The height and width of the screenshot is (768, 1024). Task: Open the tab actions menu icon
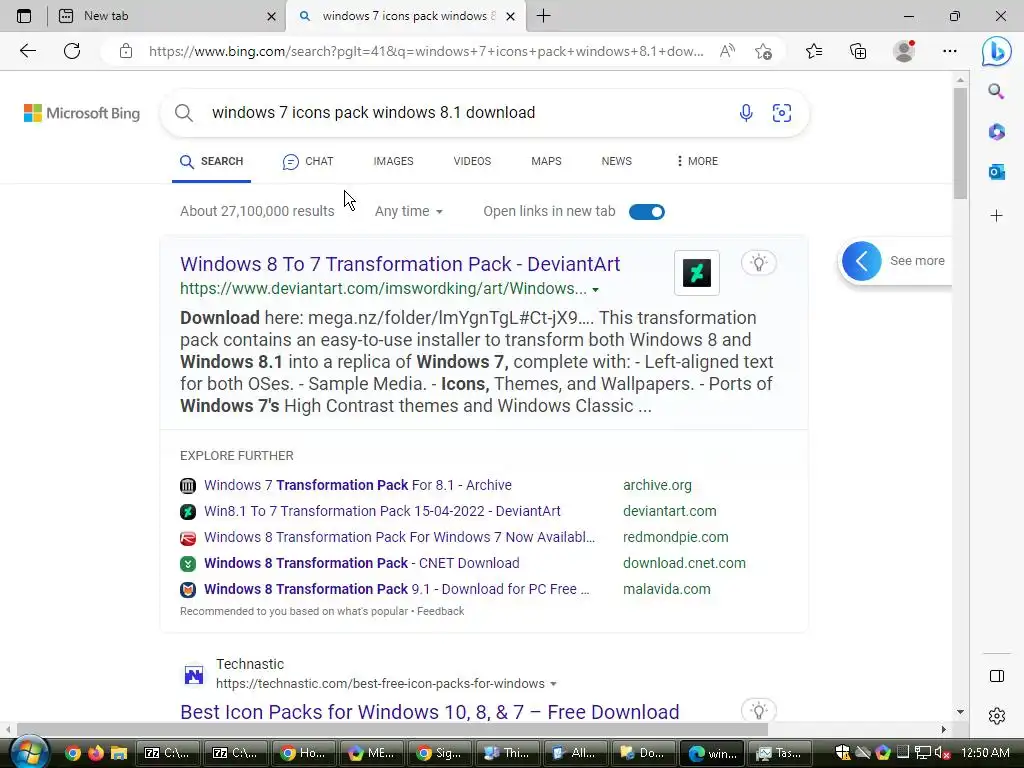click(x=24, y=16)
